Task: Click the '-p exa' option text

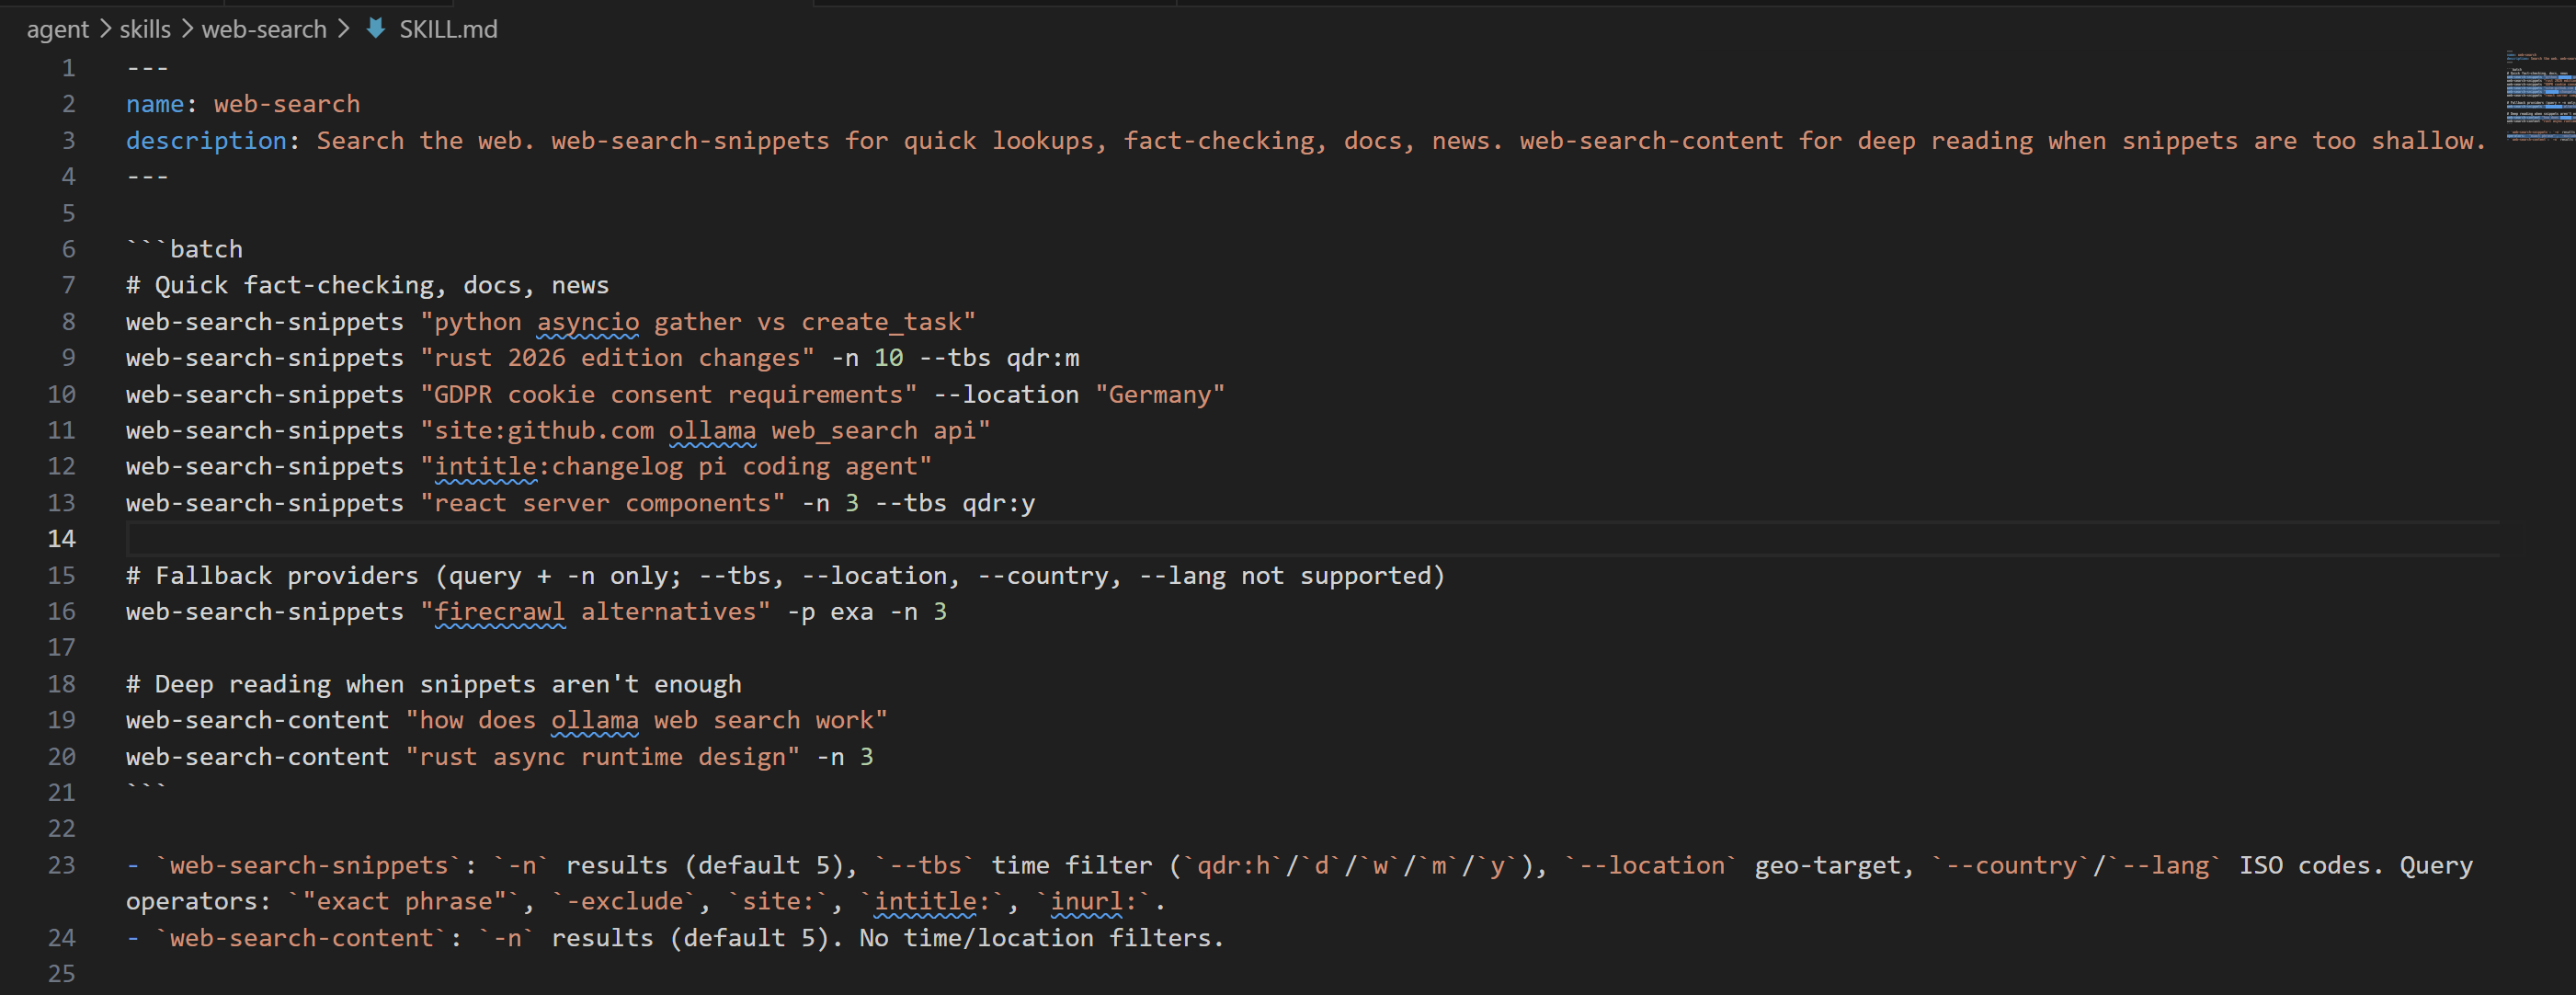Action: (830, 612)
